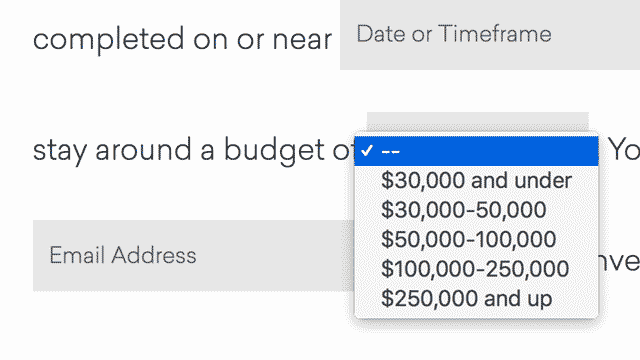Click the cut-off "nve" text beside list

(x=619, y=262)
